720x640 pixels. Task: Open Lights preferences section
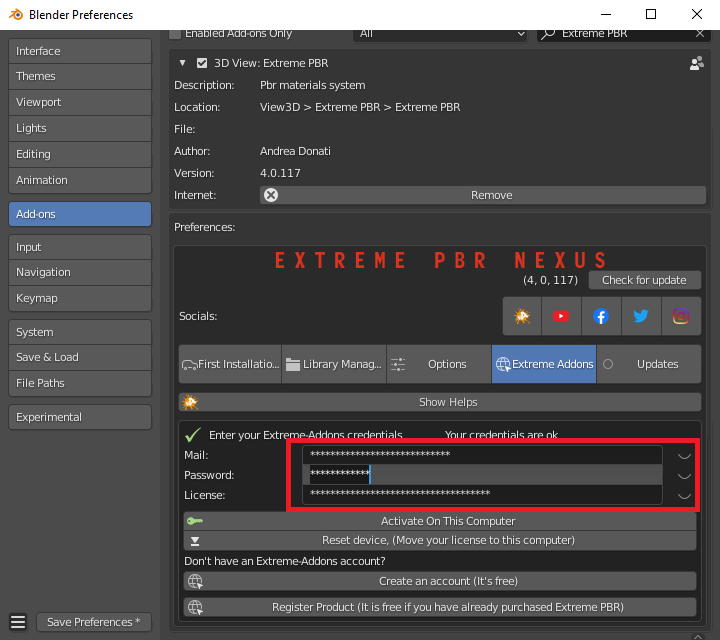click(x=80, y=128)
